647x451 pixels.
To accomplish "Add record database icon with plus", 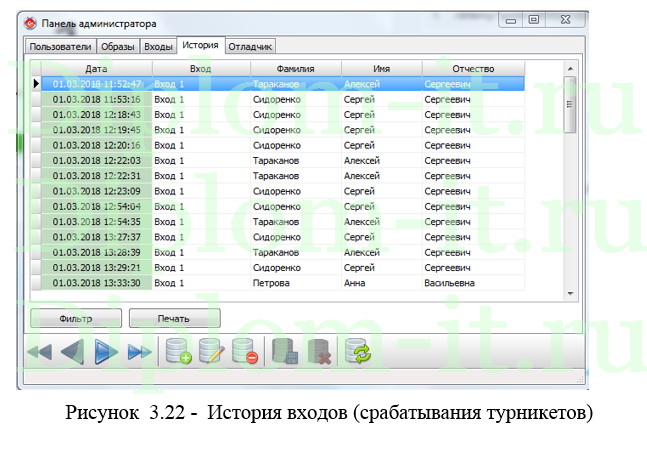I will (x=178, y=351).
